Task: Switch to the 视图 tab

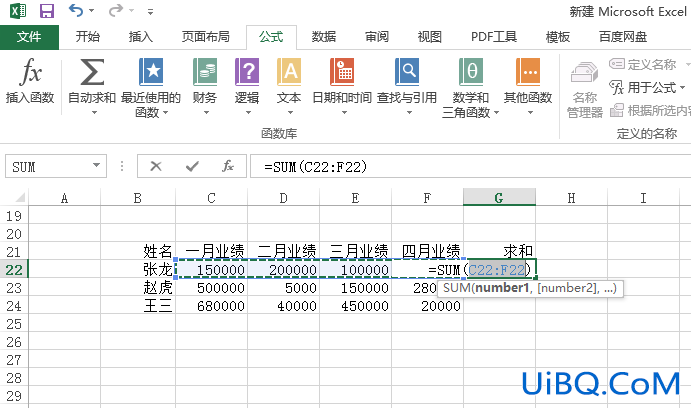Action: click(430, 37)
